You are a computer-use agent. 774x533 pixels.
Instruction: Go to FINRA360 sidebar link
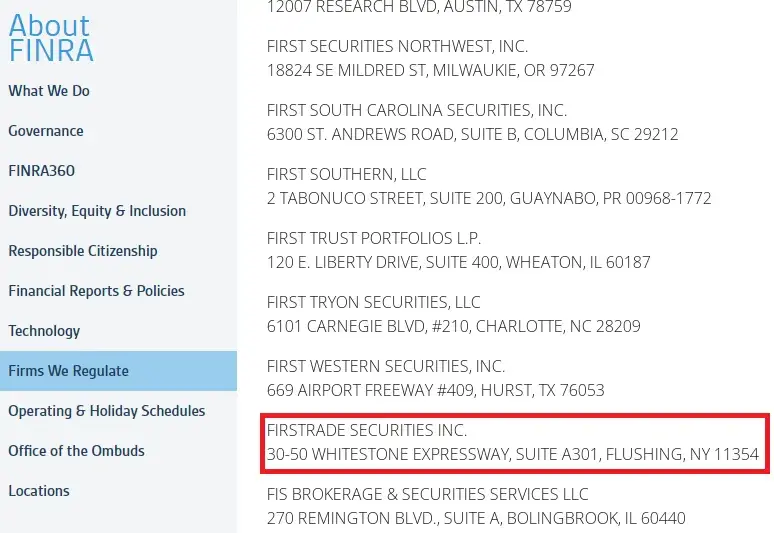tap(41, 171)
